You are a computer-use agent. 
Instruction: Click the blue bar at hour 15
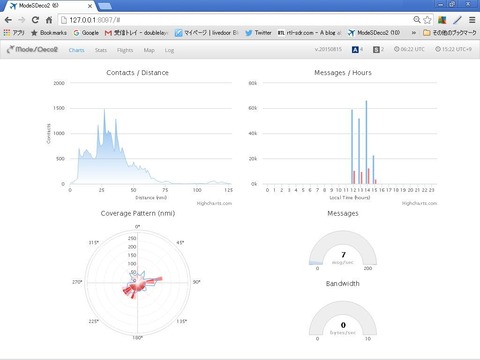point(373,169)
